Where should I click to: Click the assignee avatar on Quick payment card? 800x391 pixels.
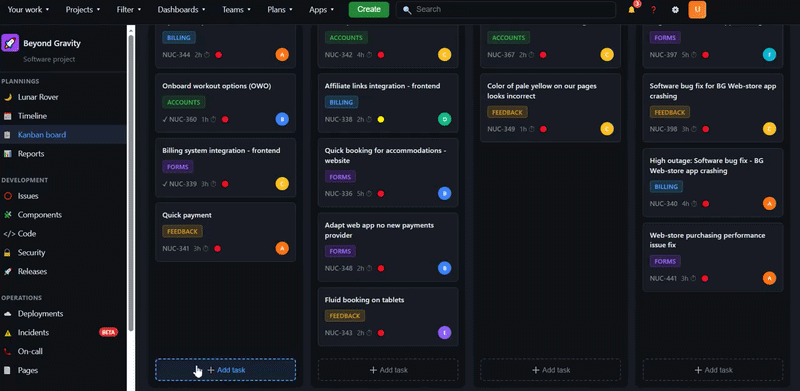[282, 249]
